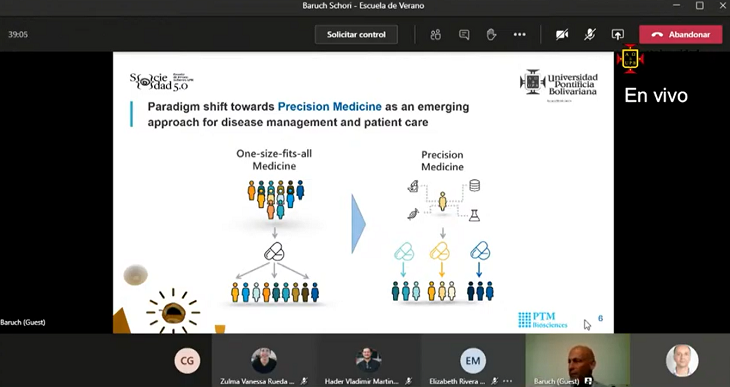Select the last participant avatar at right

coord(682,360)
